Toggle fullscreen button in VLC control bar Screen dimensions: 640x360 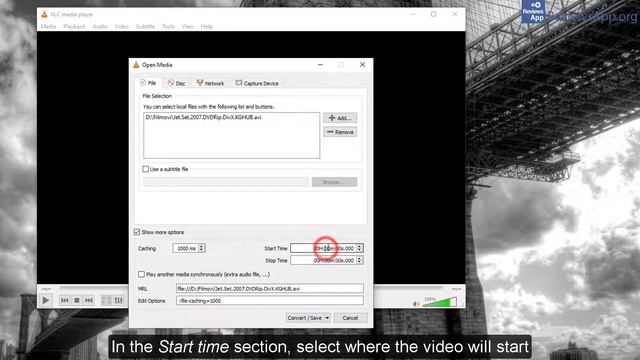pyautogui.click(x=106, y=300)
